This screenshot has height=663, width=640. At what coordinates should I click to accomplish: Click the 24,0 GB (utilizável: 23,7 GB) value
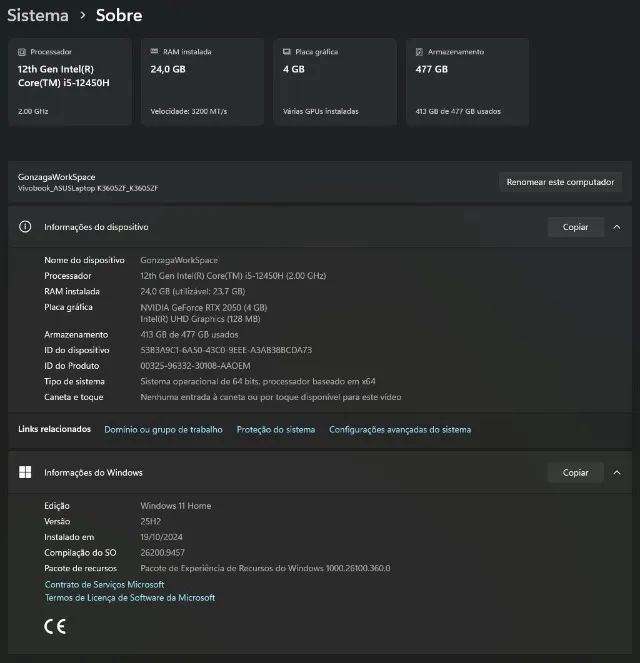193,291
